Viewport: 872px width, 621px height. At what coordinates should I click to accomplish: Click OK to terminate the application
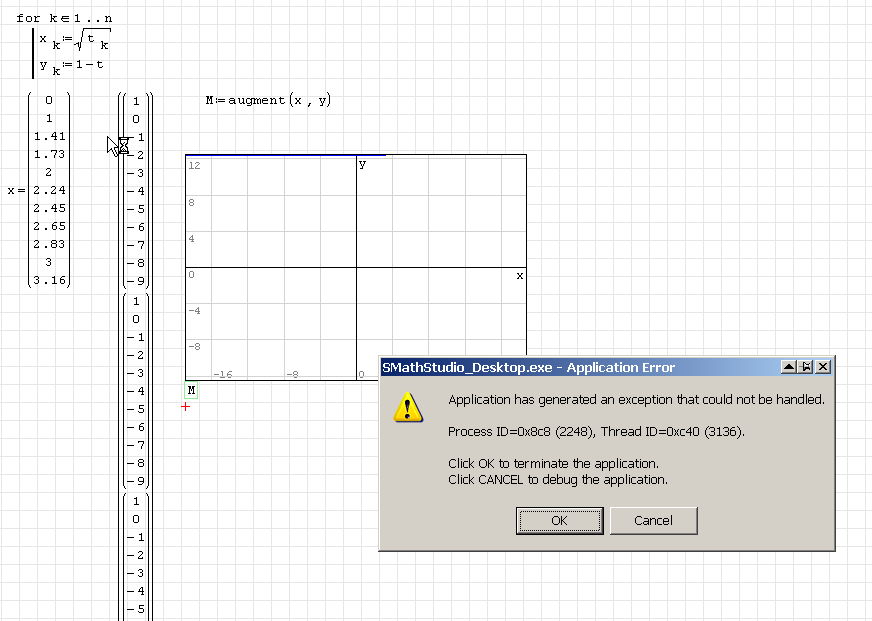pyautogui.click(x=559, y=520)
